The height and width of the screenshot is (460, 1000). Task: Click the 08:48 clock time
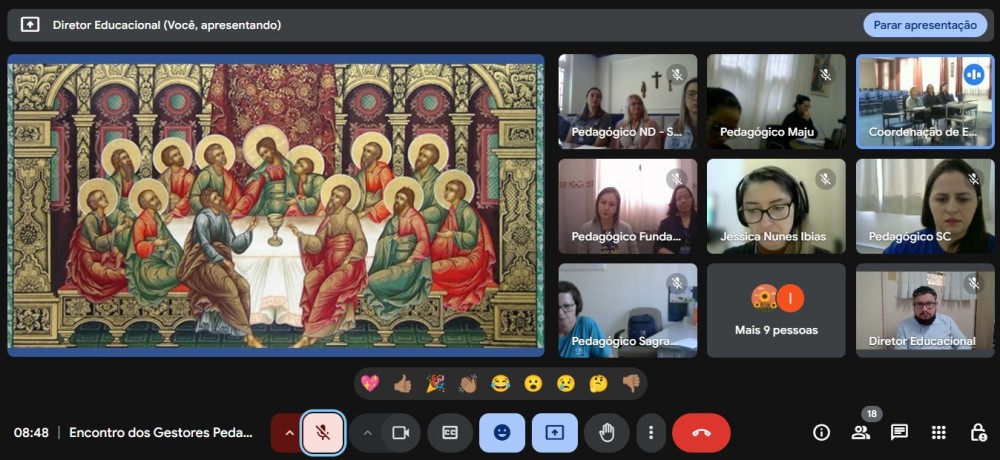tap(31, 433)
